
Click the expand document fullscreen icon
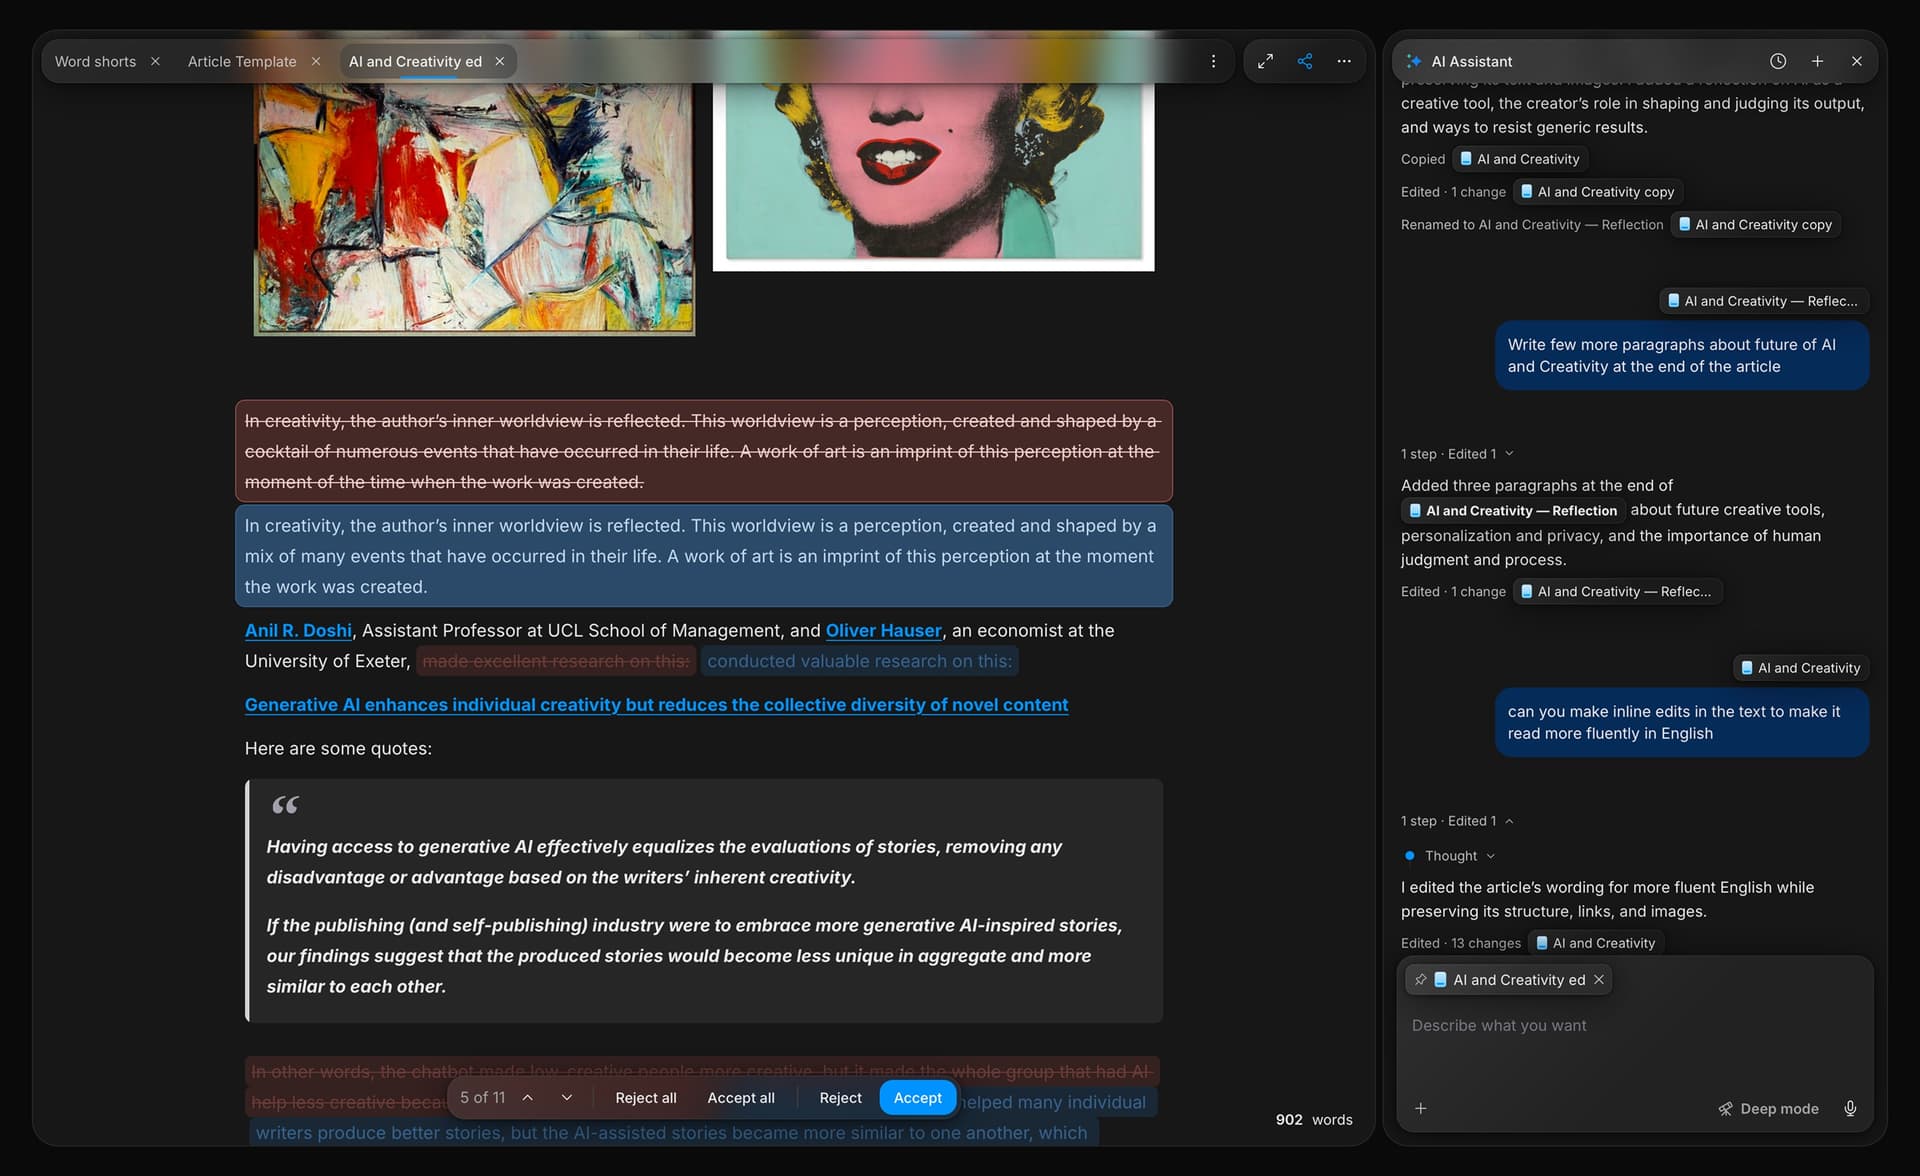click(x=1265, y=61)
